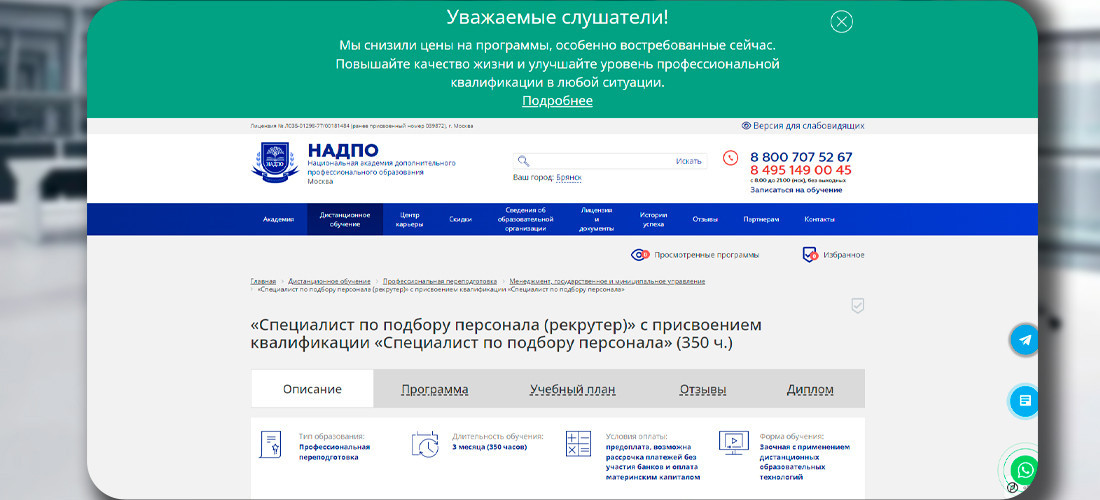This screenshot has height=500, width=1100.
Task: Click the text 3 месяца (350 часов)
Action: (x=490, y=447)
